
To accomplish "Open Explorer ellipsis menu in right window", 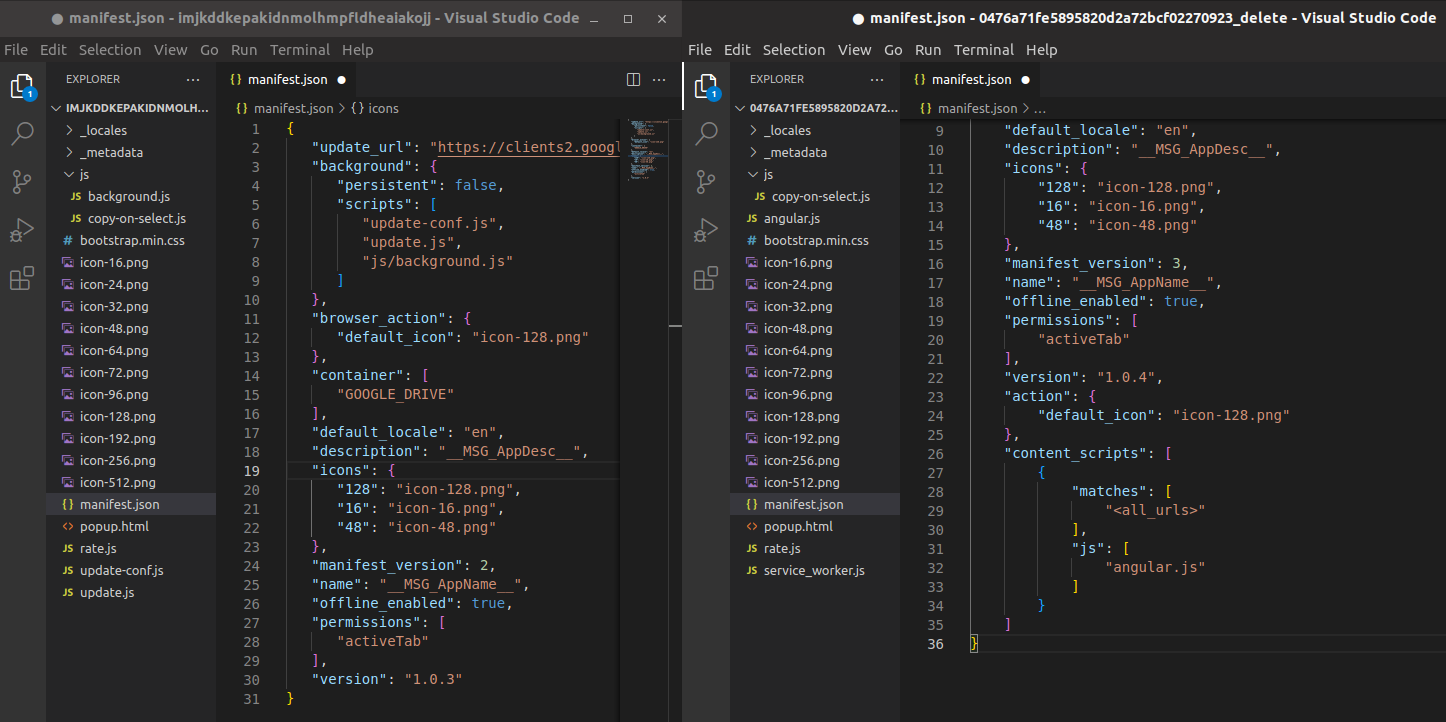I will pyautogui.click(x=877, y=79).
